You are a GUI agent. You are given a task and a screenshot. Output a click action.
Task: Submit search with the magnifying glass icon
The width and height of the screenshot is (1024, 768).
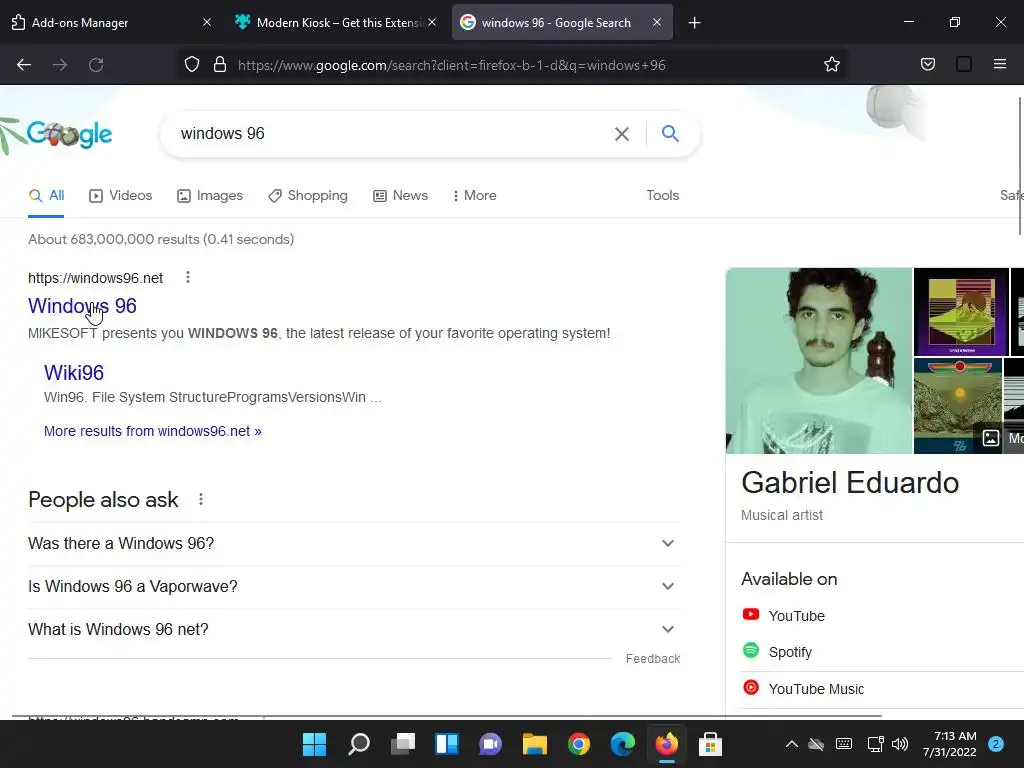click(670, 134)
